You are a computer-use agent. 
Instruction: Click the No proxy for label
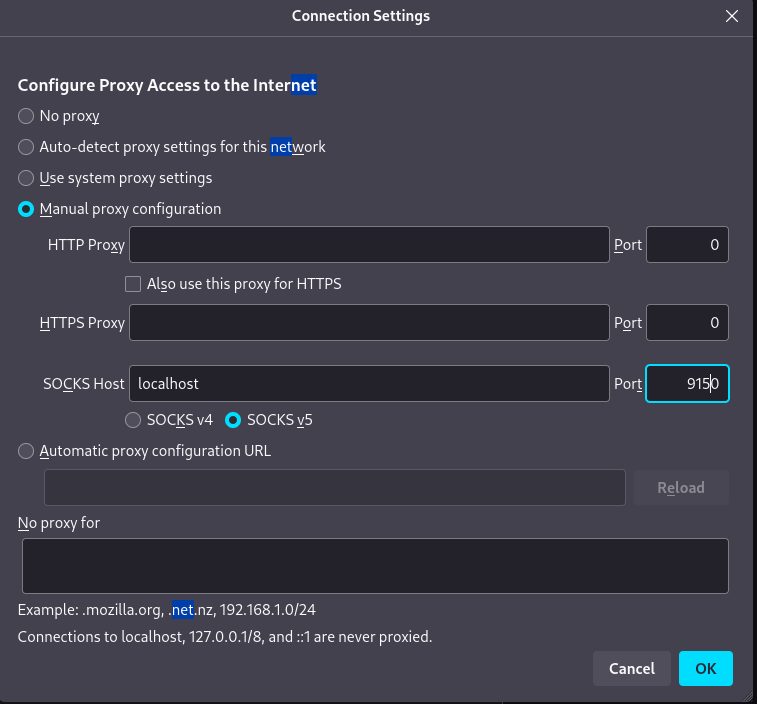pyautogui.click(x=59, y=523)
